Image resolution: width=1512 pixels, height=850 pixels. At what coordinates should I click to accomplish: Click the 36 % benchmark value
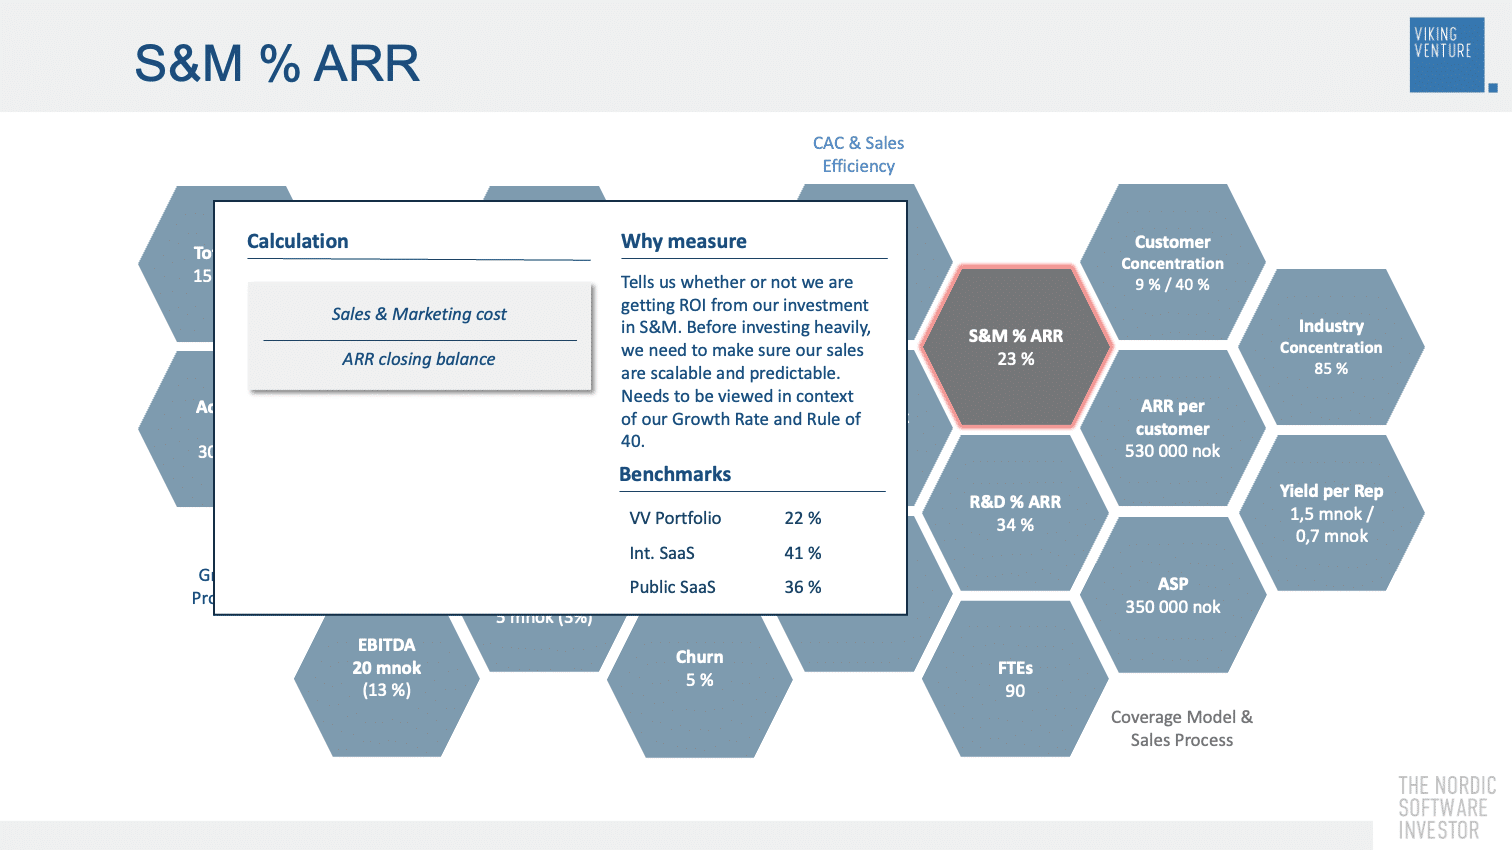[803, 587]
